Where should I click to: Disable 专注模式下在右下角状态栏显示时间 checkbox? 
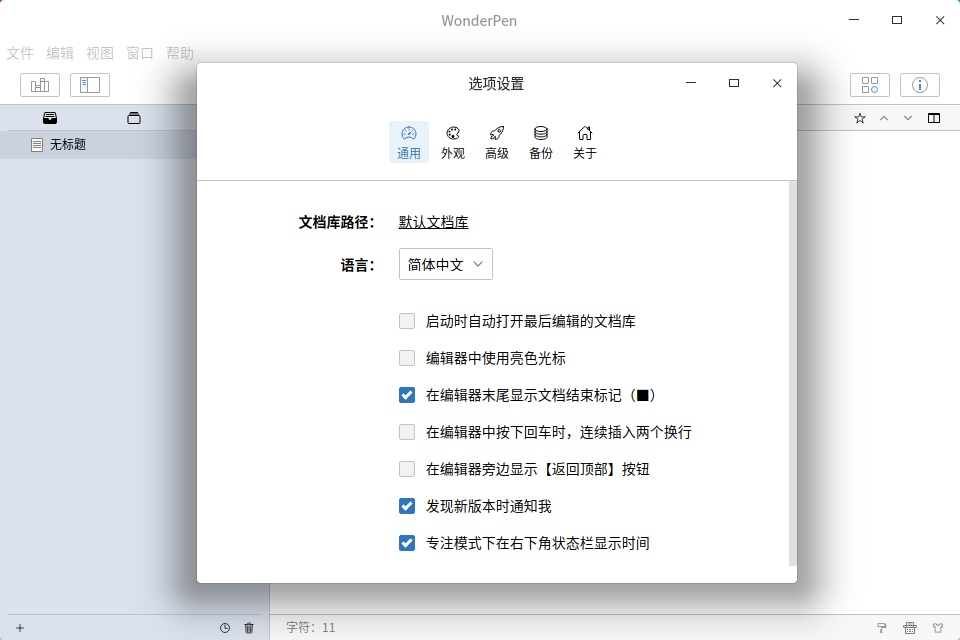click(407, 543)
